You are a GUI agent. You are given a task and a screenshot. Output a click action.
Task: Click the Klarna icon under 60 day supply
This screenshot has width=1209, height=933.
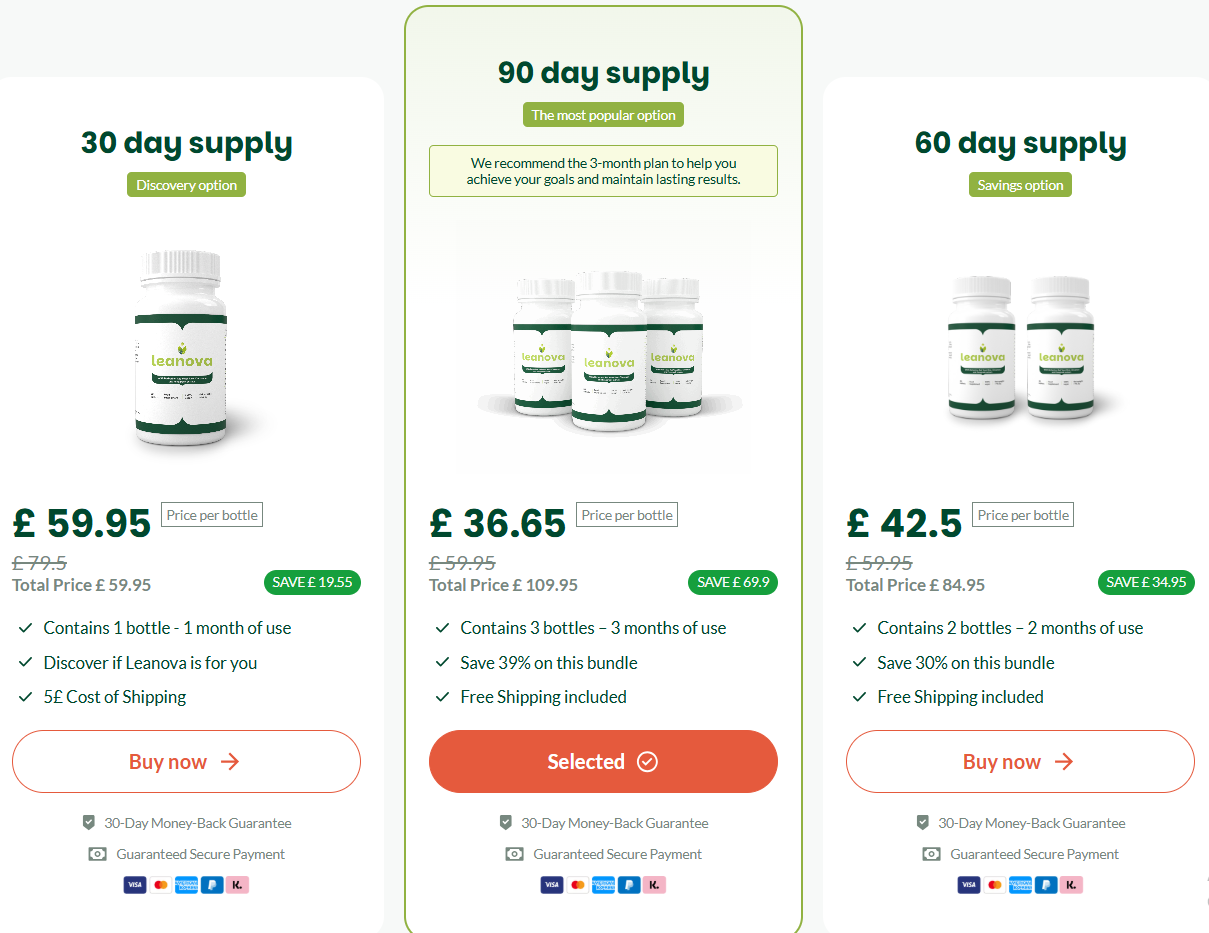click(1071, 885)
